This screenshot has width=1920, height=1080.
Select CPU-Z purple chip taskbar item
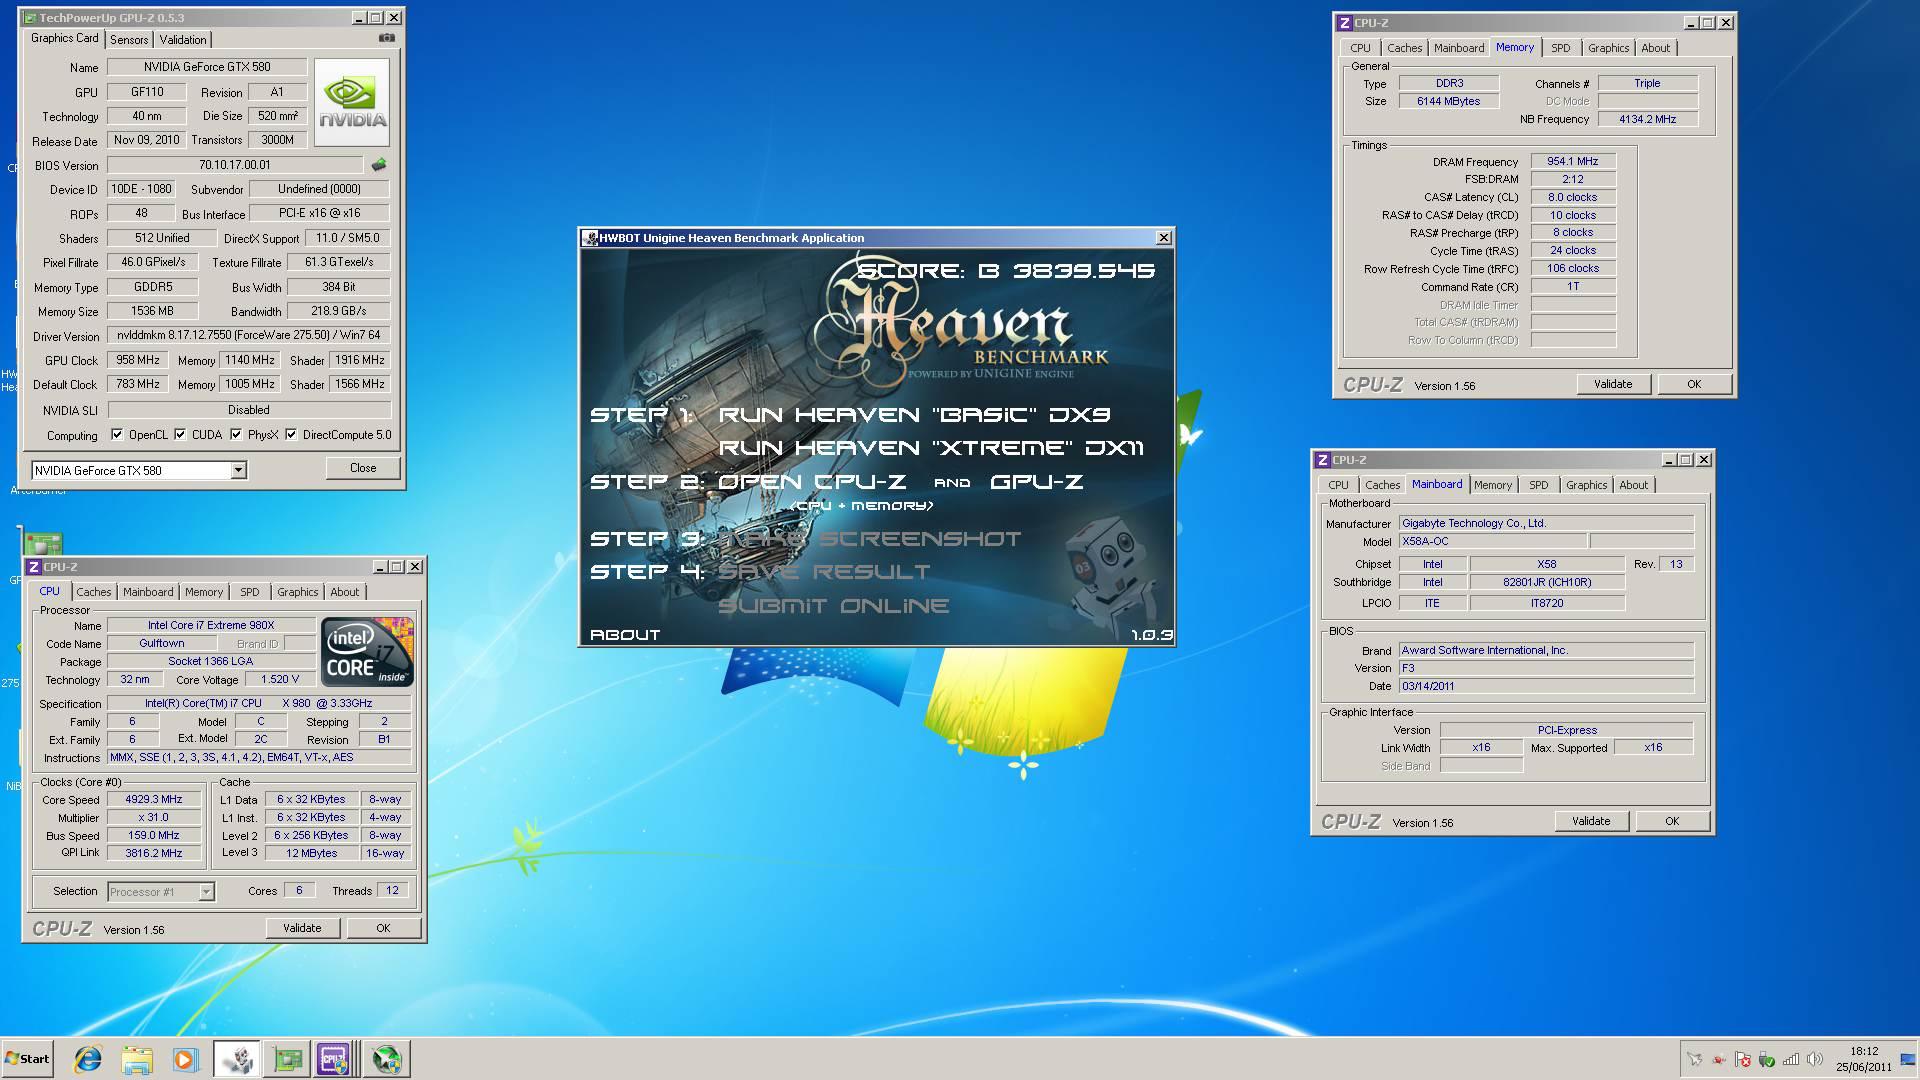tap(334, 1059)
